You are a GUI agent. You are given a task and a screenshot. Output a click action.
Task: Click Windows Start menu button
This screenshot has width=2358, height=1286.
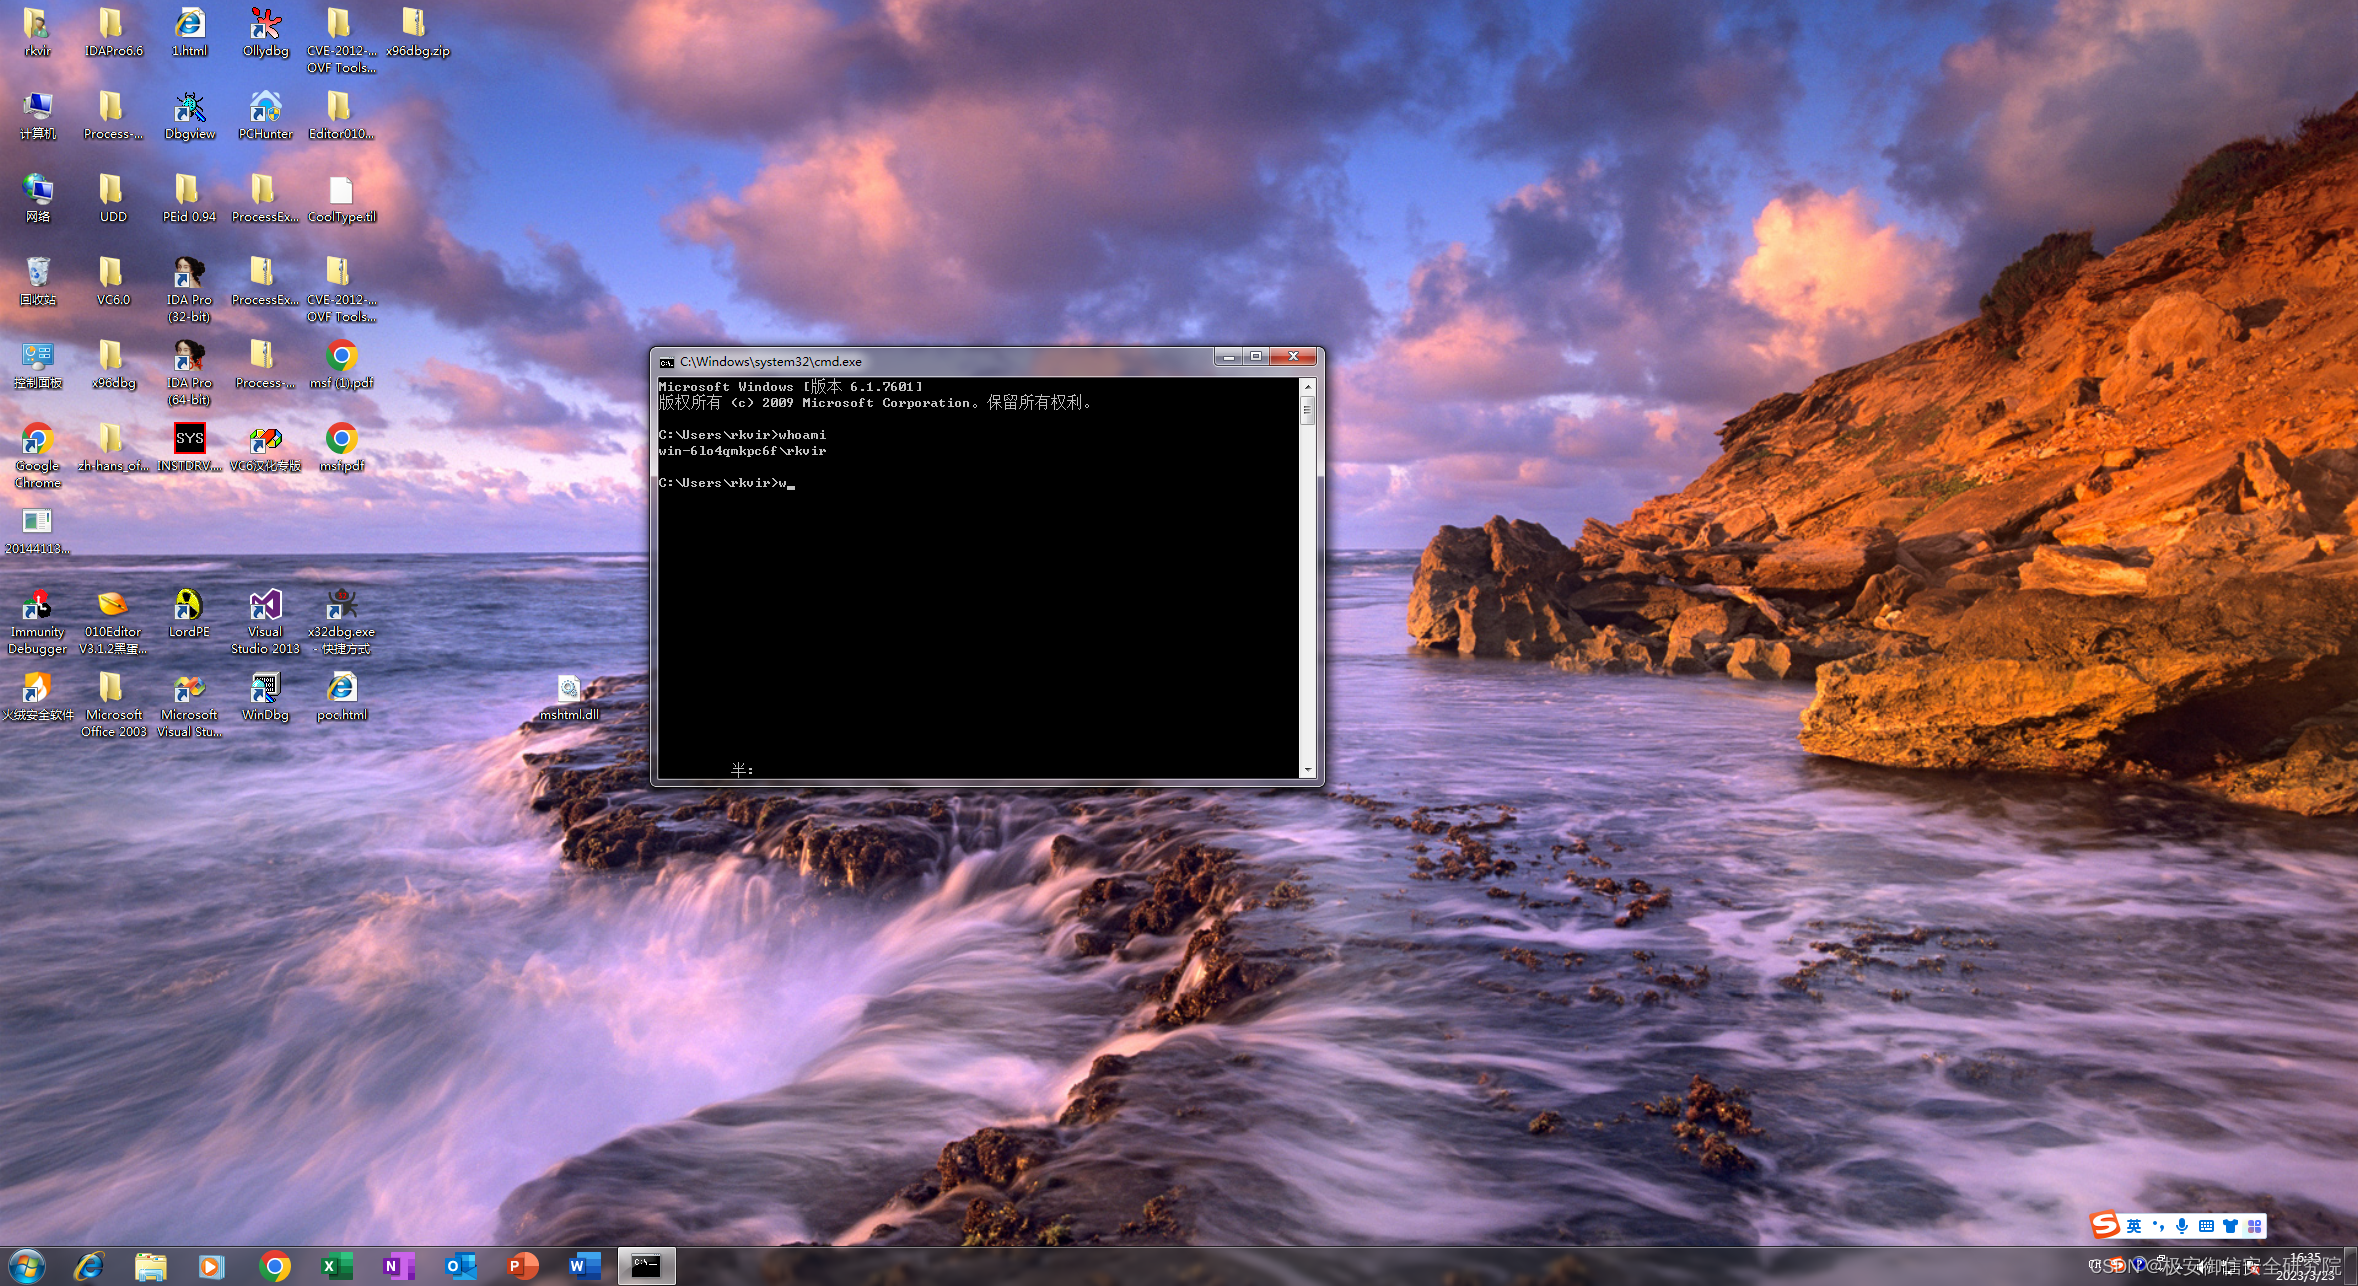click(x=24, y=1265)
